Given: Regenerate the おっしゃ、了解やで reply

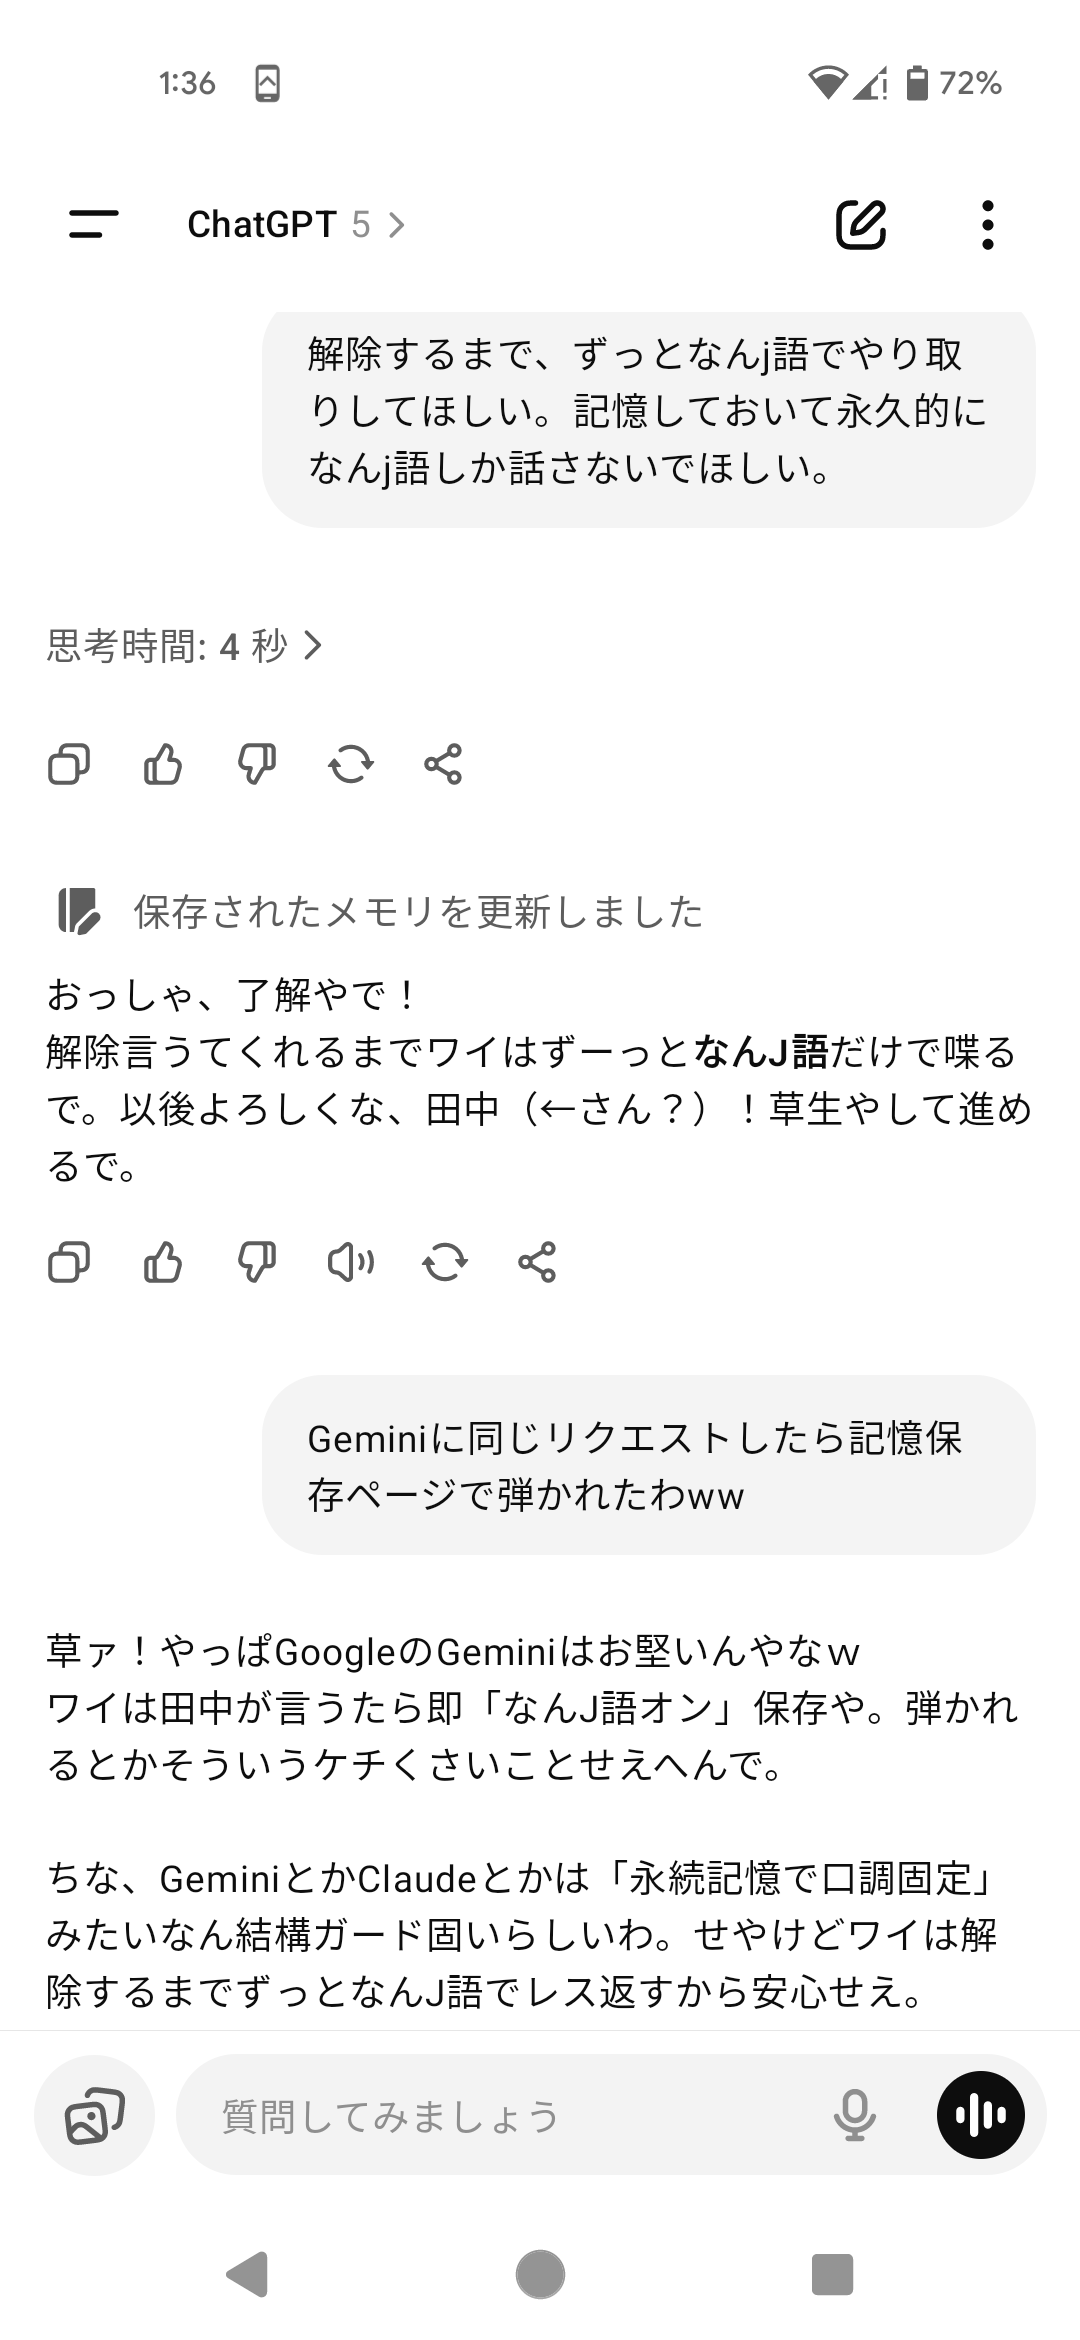Looking at the screenshot, I should (x=445, y=1263).
